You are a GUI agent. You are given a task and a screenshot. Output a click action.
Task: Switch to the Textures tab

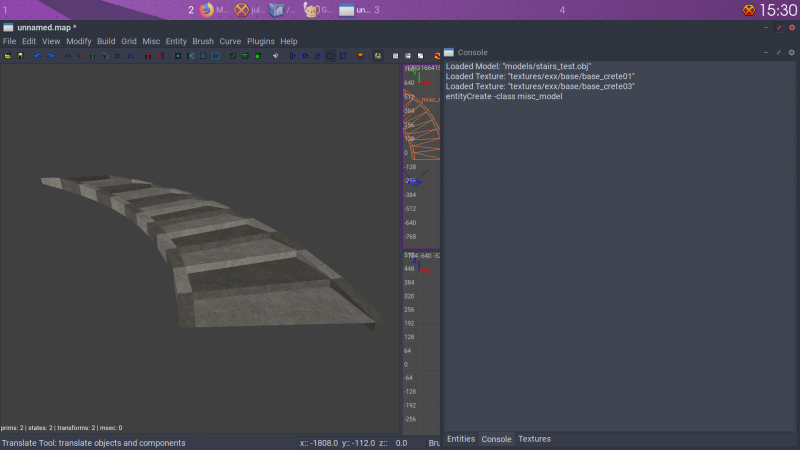534,439
